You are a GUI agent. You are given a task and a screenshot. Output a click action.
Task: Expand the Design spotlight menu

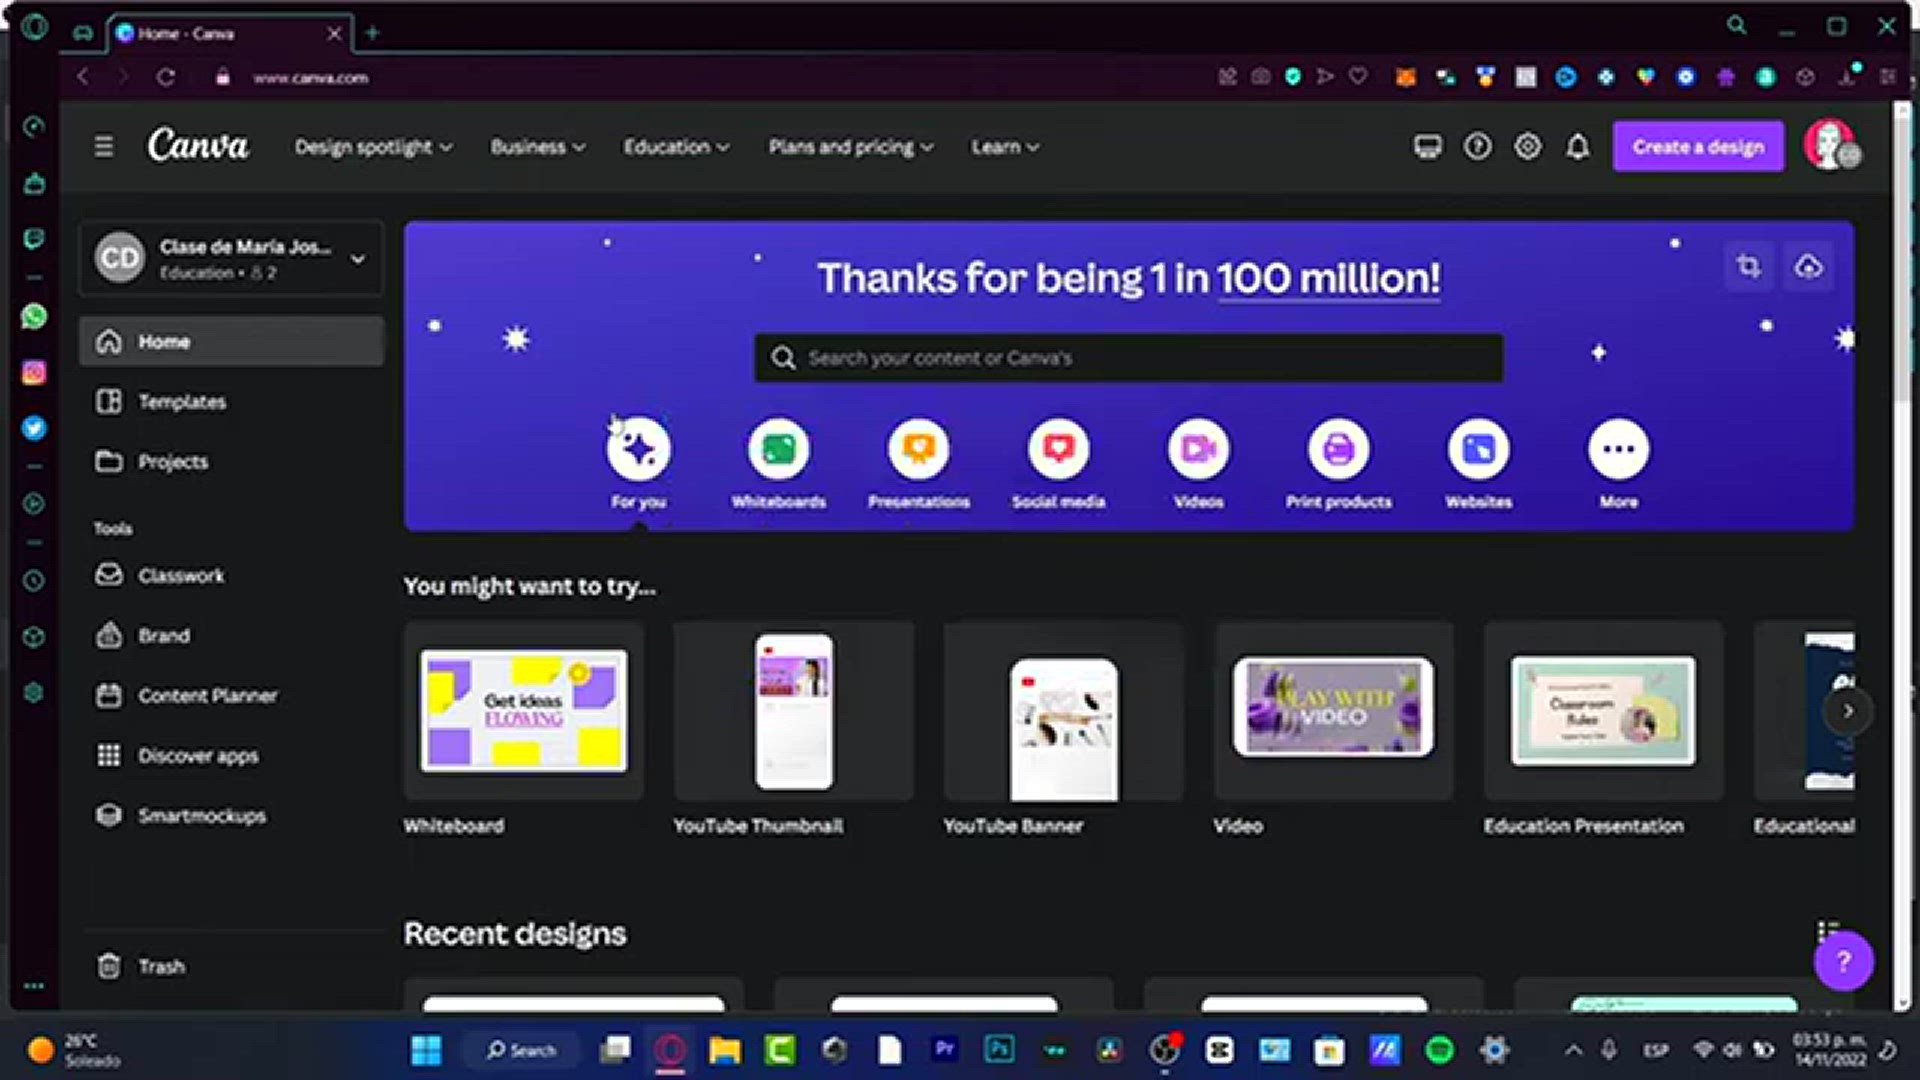373,147
